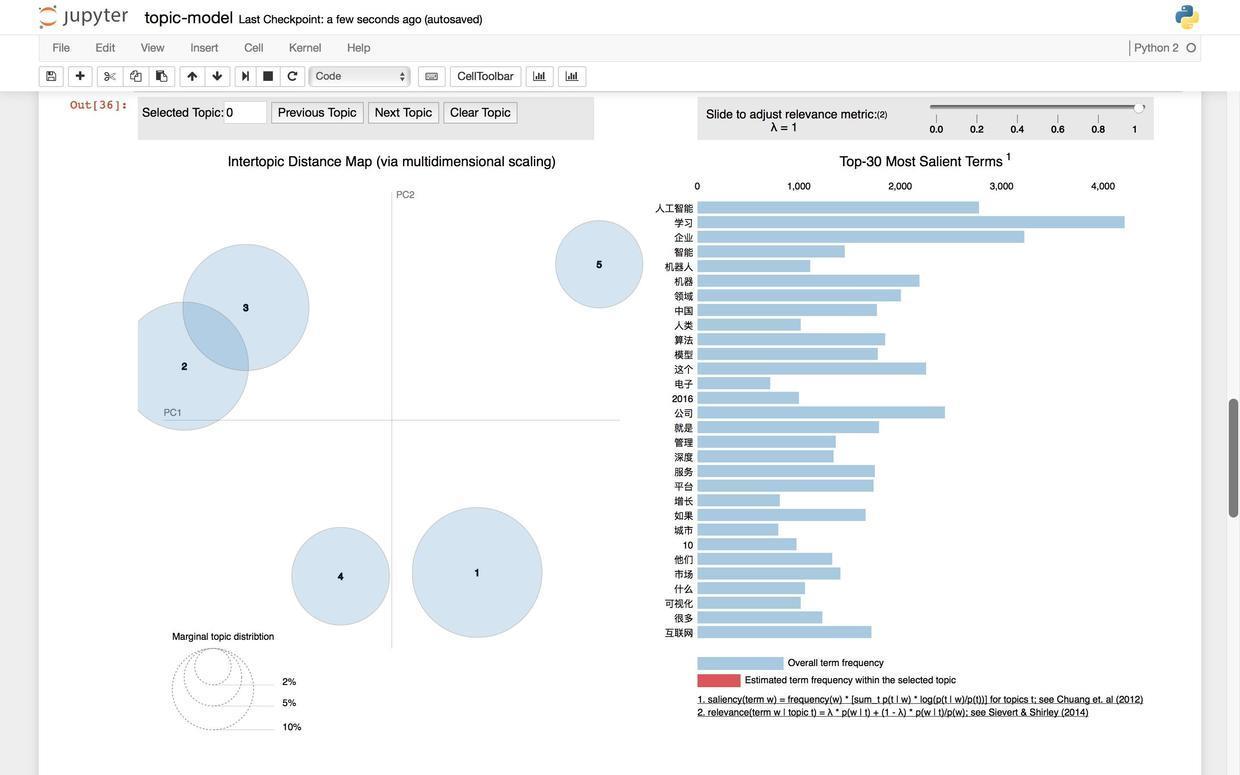Restart the kernel with the circular arrow icon

[x=292, y=77]
